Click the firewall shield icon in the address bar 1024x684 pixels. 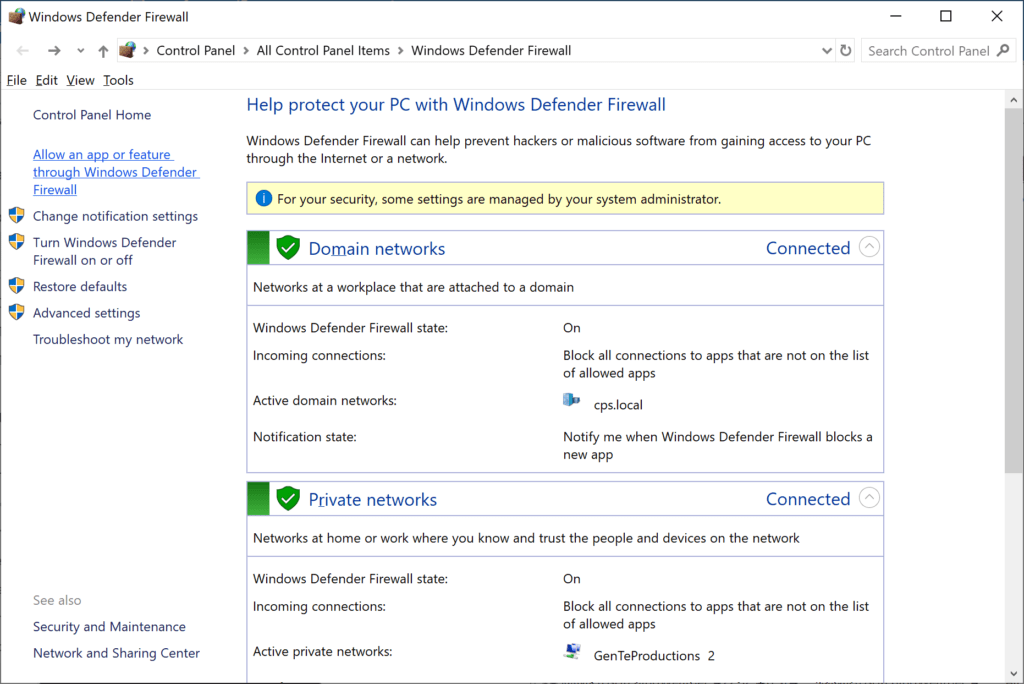(128, 50)
